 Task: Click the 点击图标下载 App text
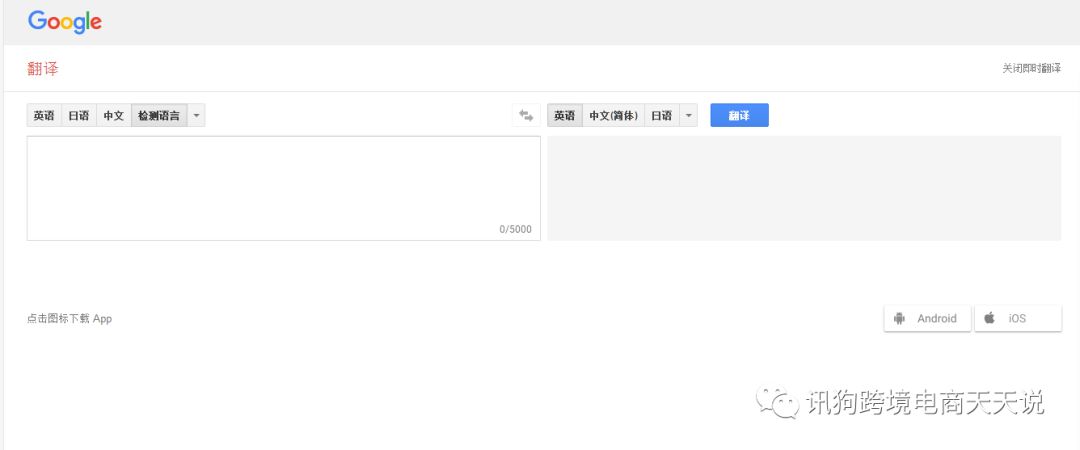point(69,319)
